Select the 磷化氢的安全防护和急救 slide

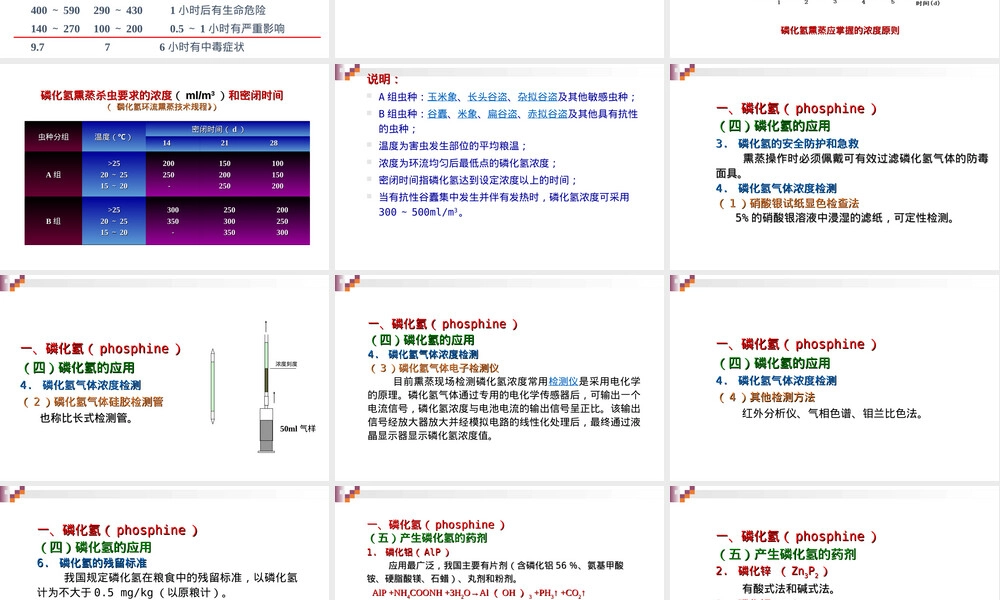[x=835, y=166]
